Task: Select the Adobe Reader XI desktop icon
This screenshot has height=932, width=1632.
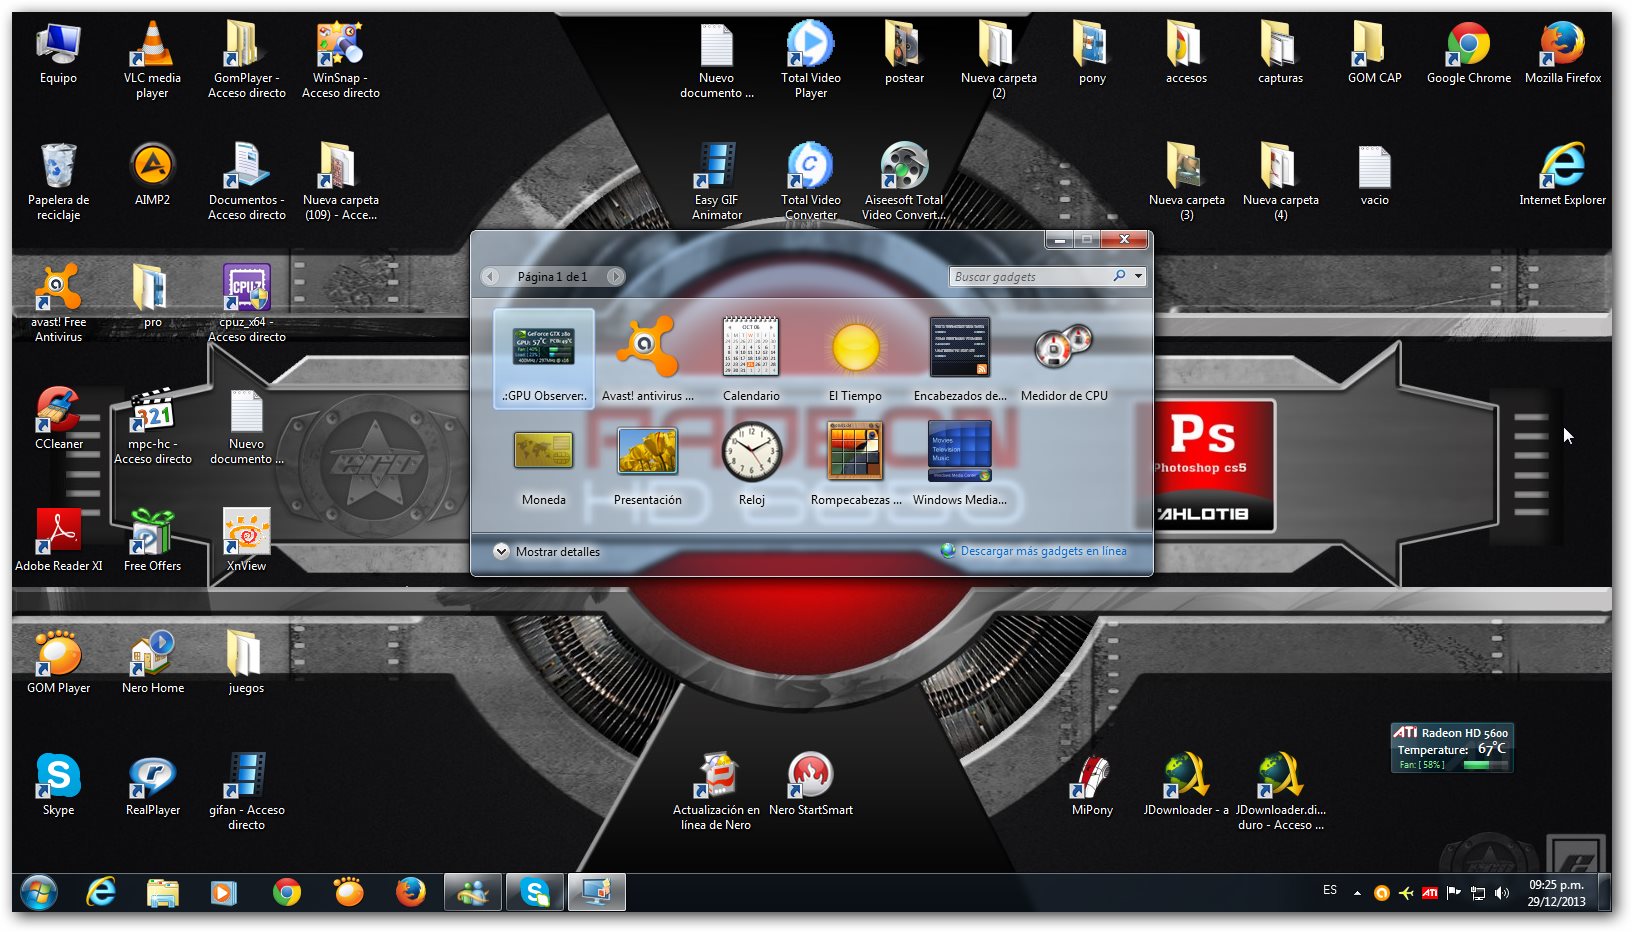Action: pyautogui.click(x=58, y=541)
